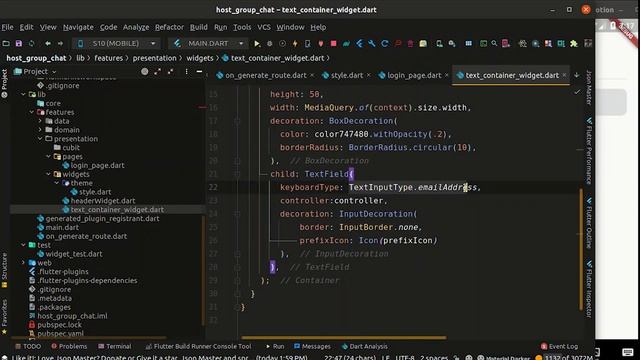Open the File menu

coord(7,27)
